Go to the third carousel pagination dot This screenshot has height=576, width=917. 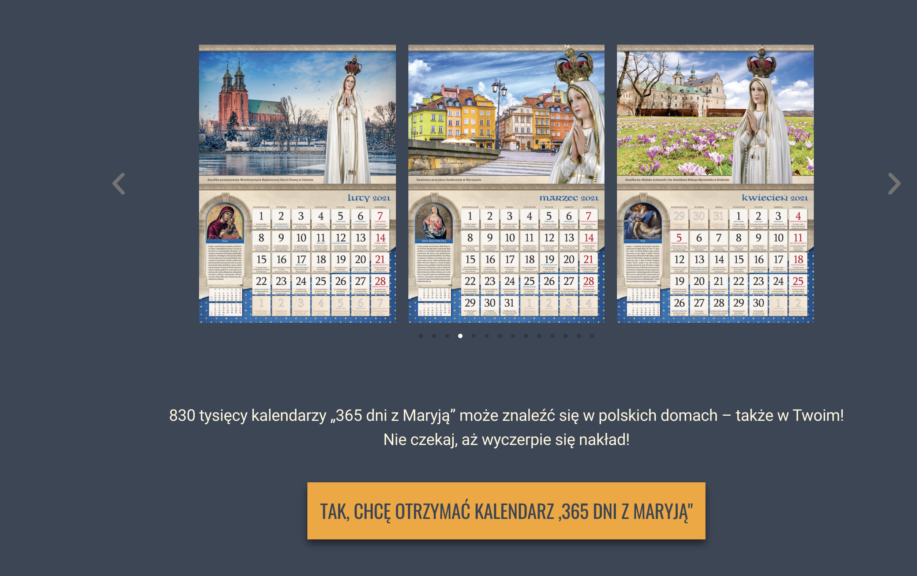click(447, 336)
